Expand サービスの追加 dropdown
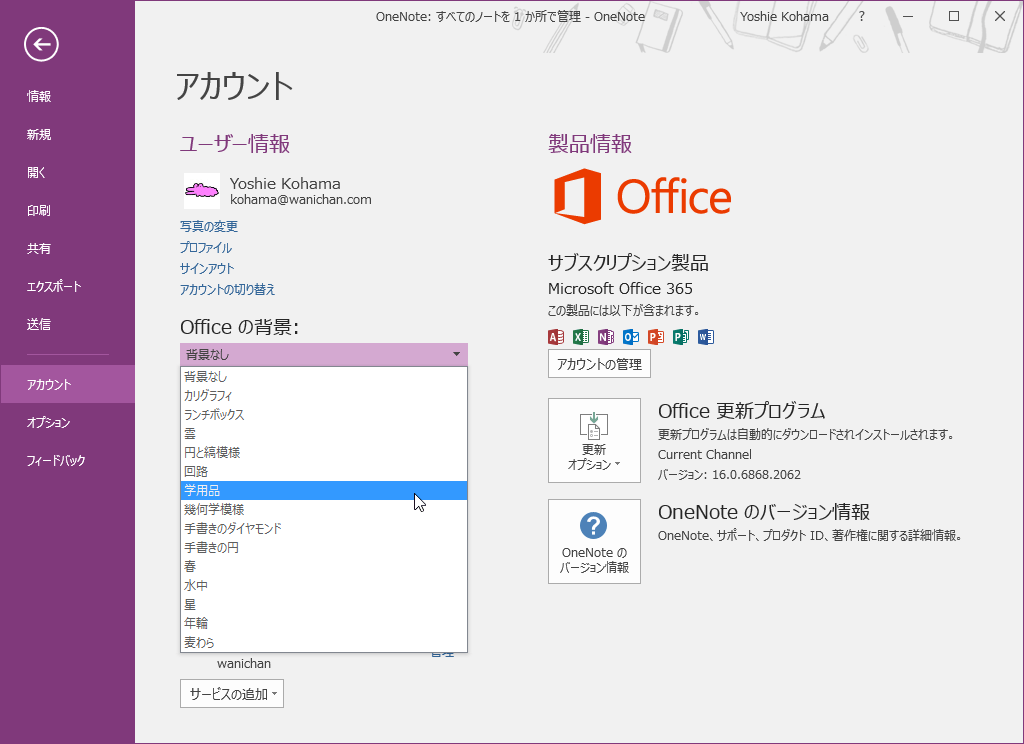1024x744 pixels. [232, 694]
